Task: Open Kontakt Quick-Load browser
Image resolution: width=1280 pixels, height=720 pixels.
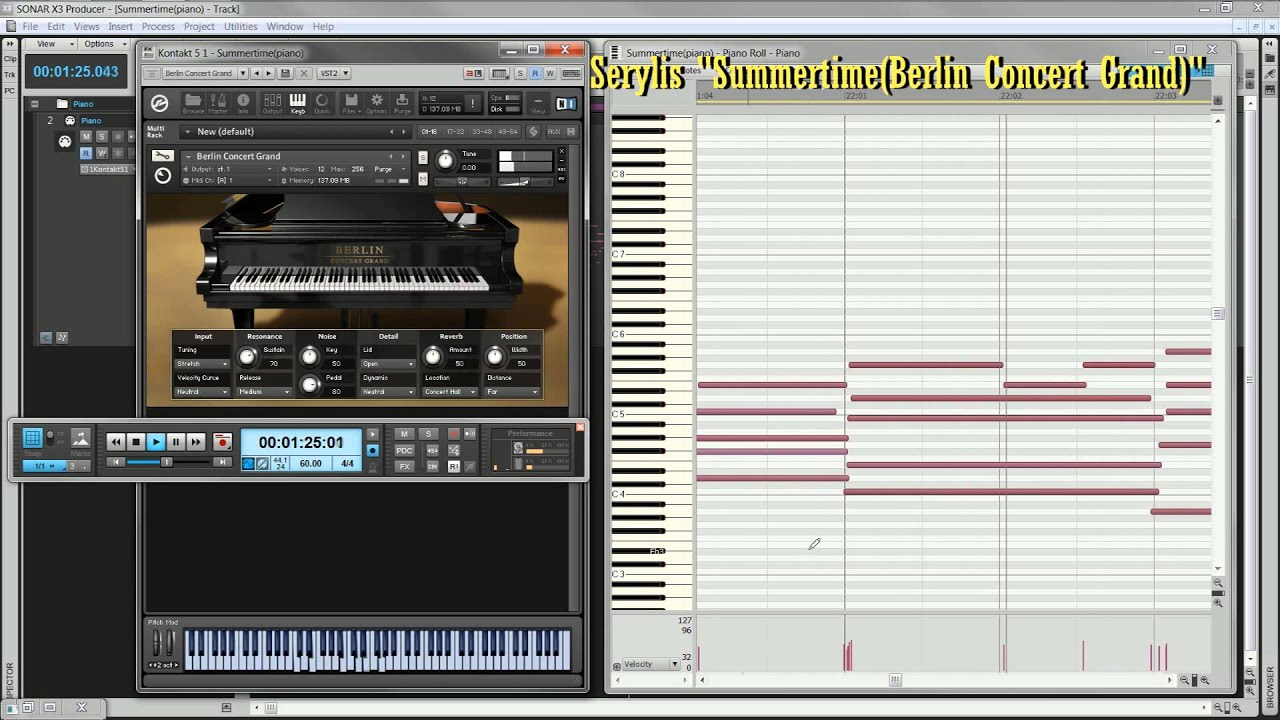Action: [322, 102]
